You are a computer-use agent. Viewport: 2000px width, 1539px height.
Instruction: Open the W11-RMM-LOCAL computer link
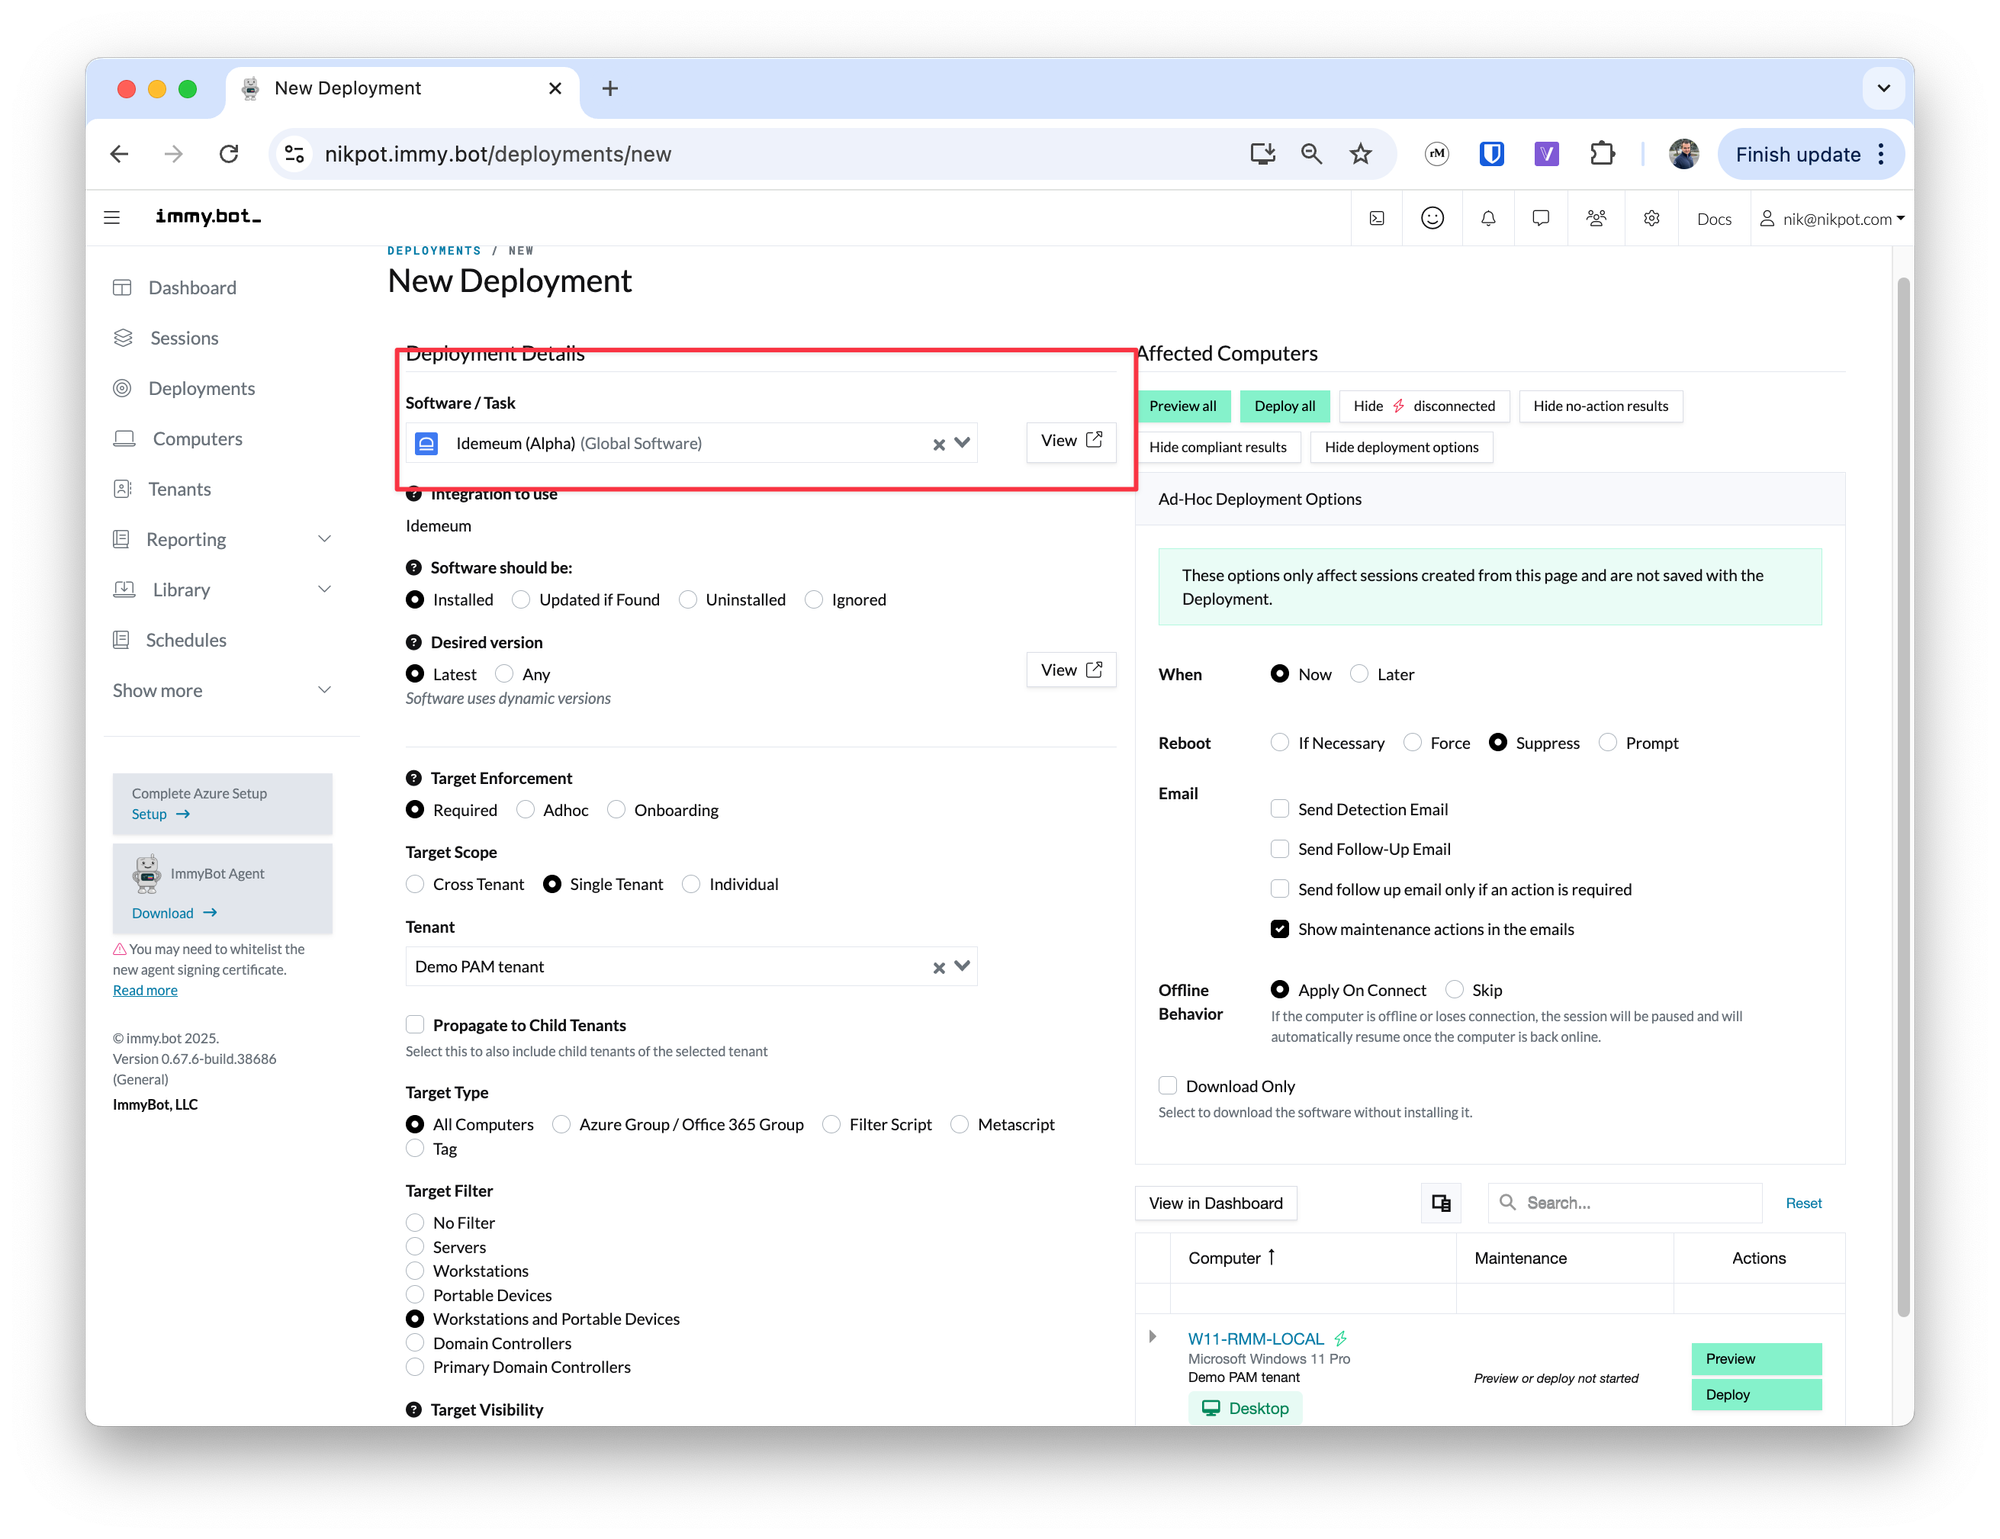click(1255, 1338)
